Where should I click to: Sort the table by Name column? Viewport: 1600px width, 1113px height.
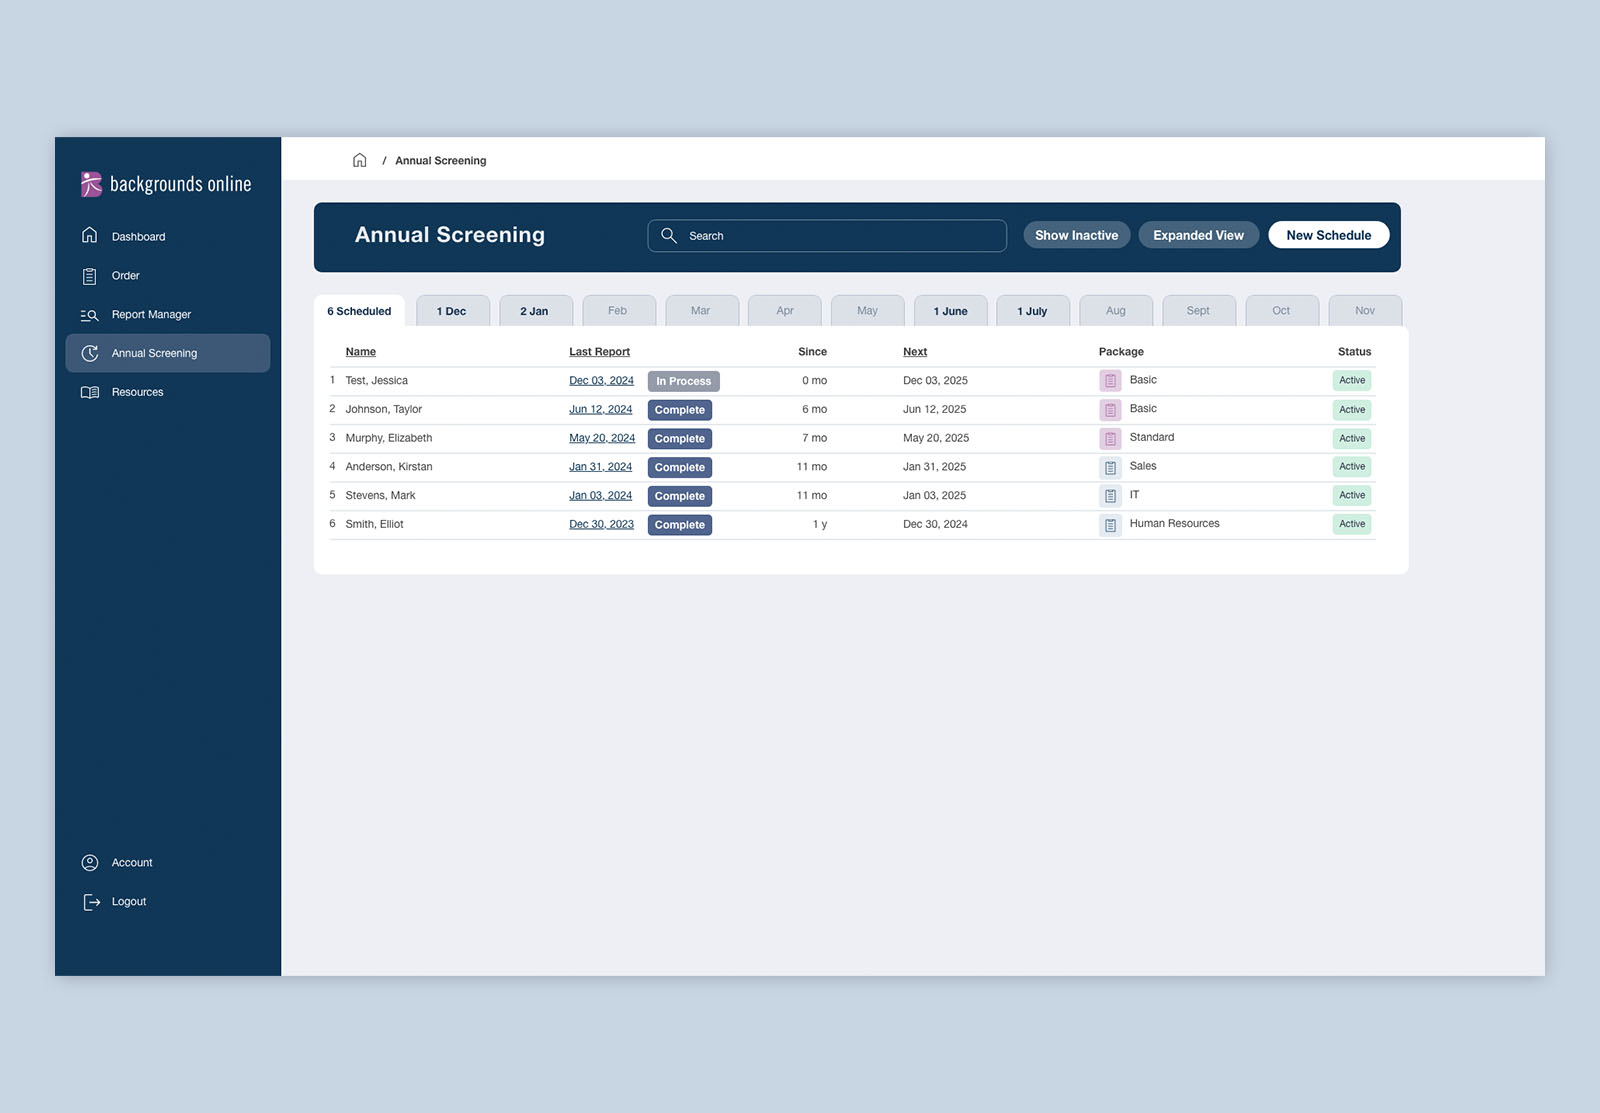[x=360, y=352]
